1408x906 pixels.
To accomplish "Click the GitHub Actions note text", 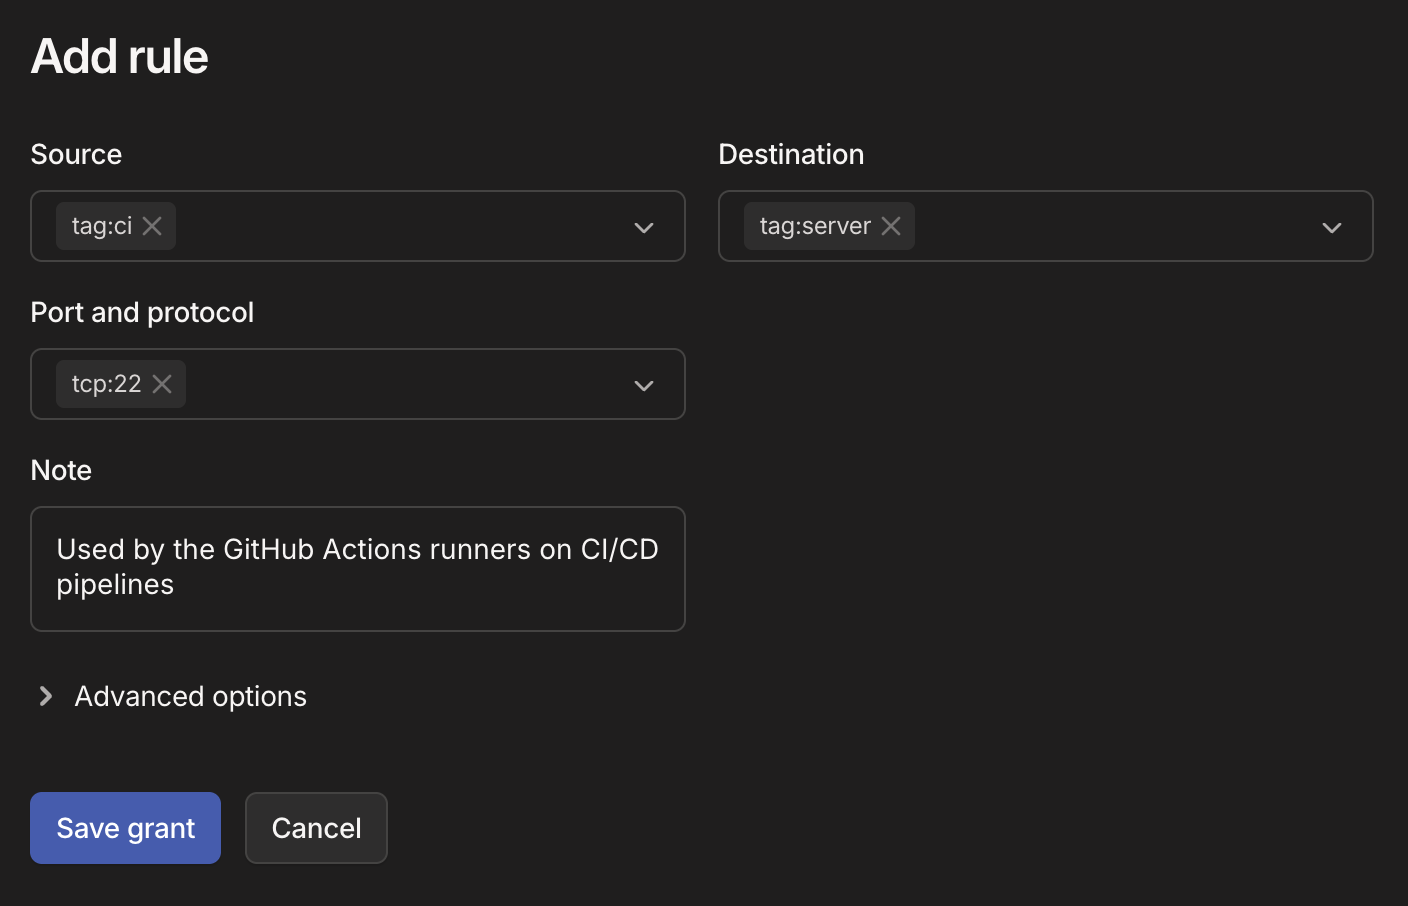I will [358, 549].
